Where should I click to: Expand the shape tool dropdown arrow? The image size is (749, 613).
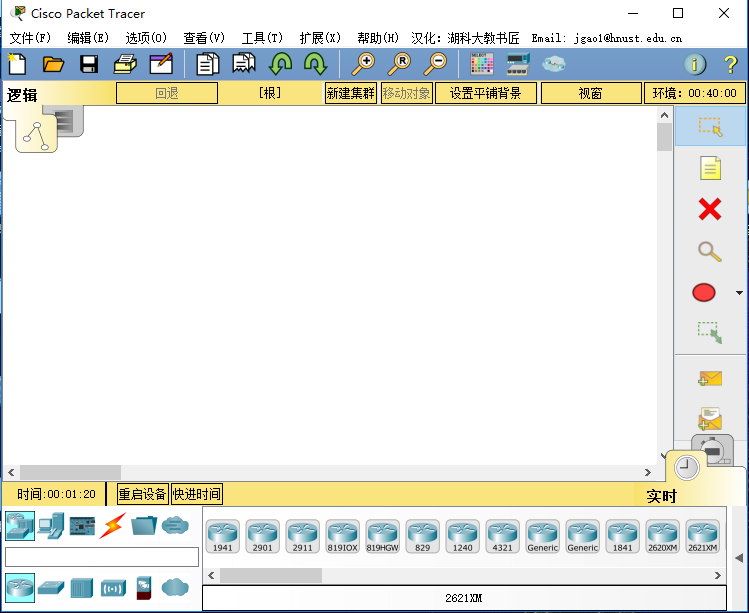coord(739,293)
